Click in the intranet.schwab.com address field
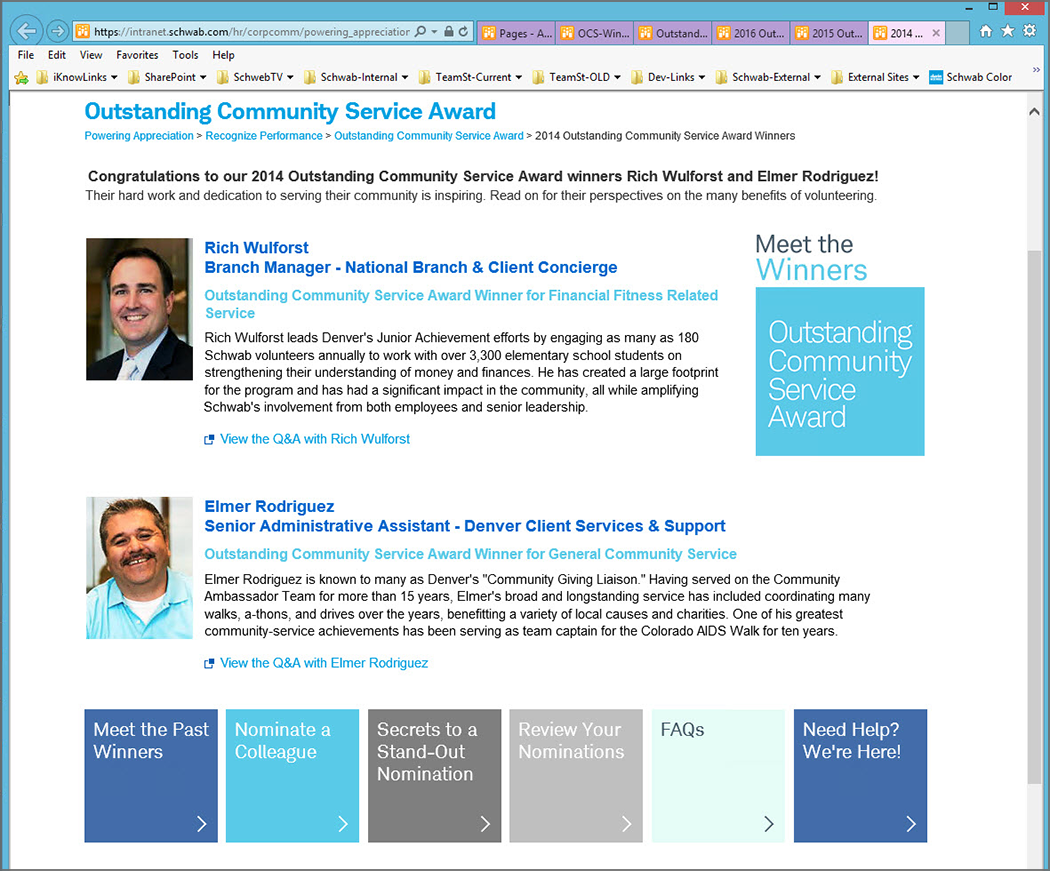Viewport: 1050px width, 871px height. point(251,31)
